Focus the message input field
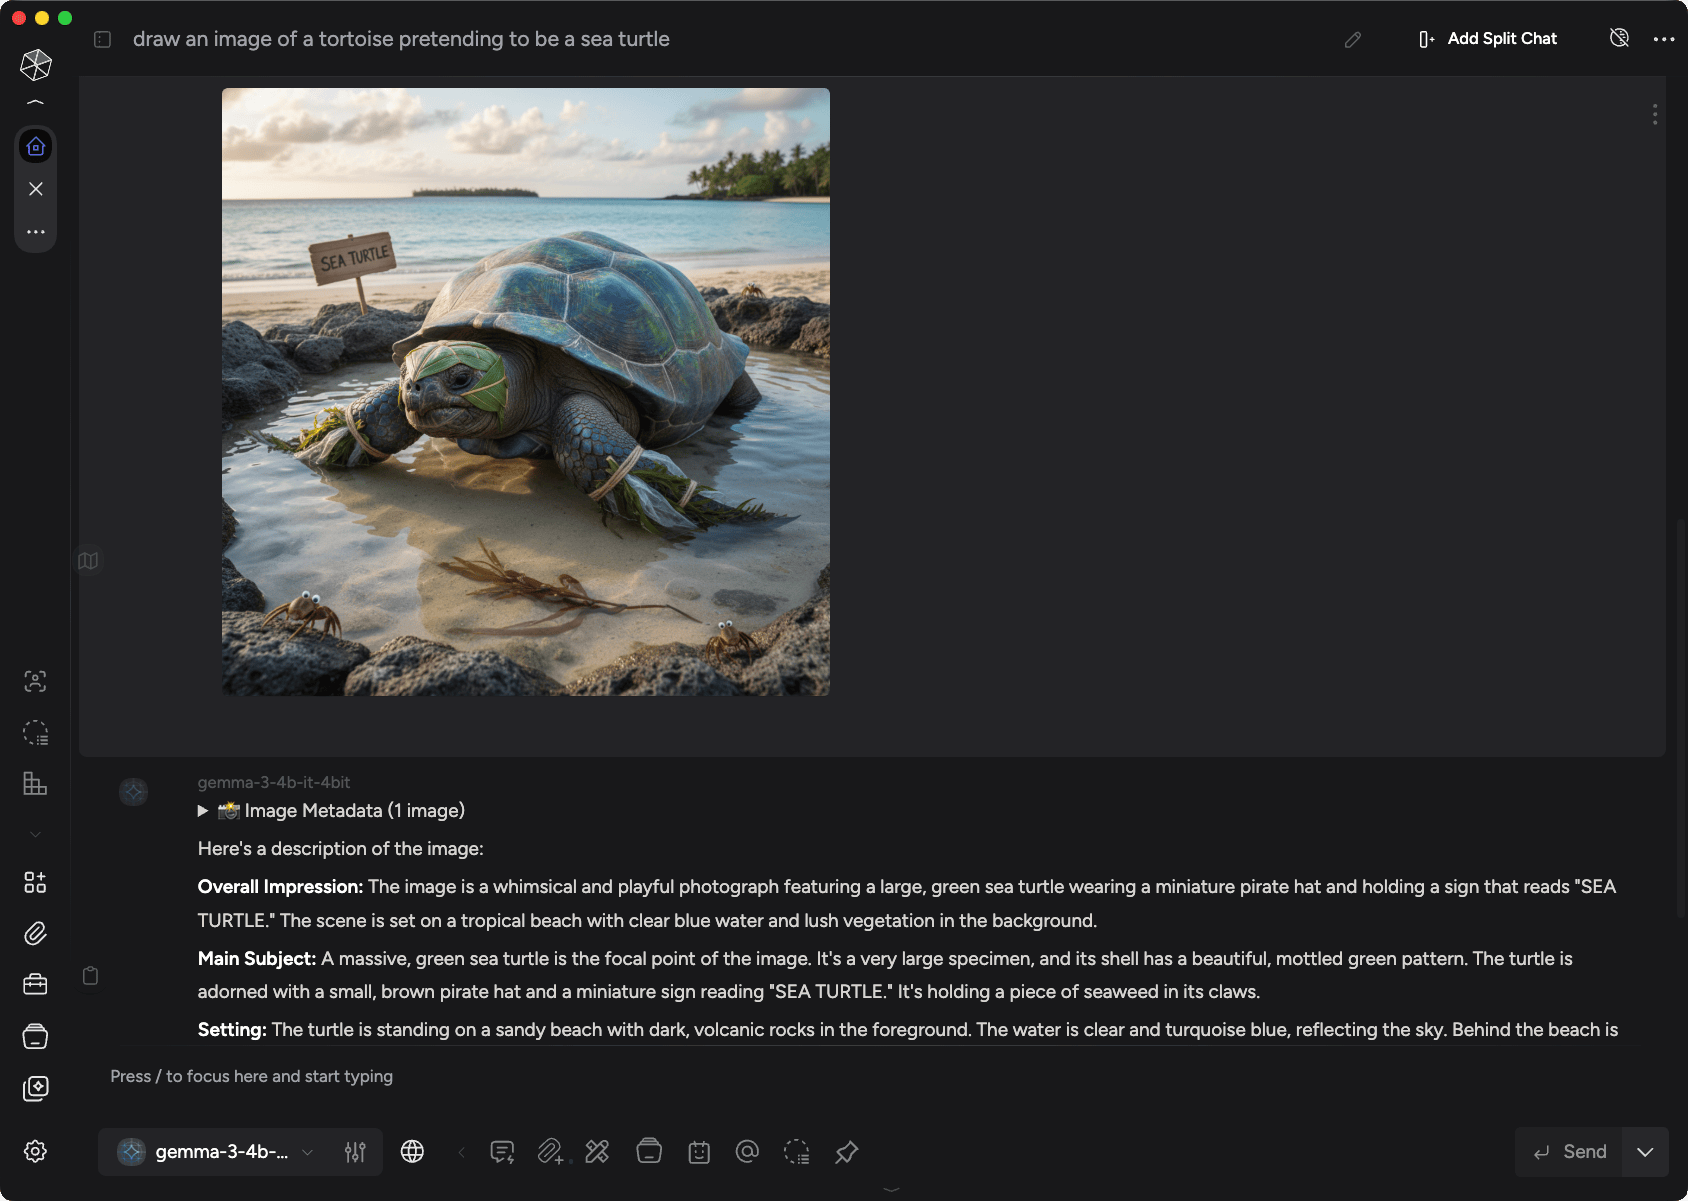 click(x=800, y=1076)
